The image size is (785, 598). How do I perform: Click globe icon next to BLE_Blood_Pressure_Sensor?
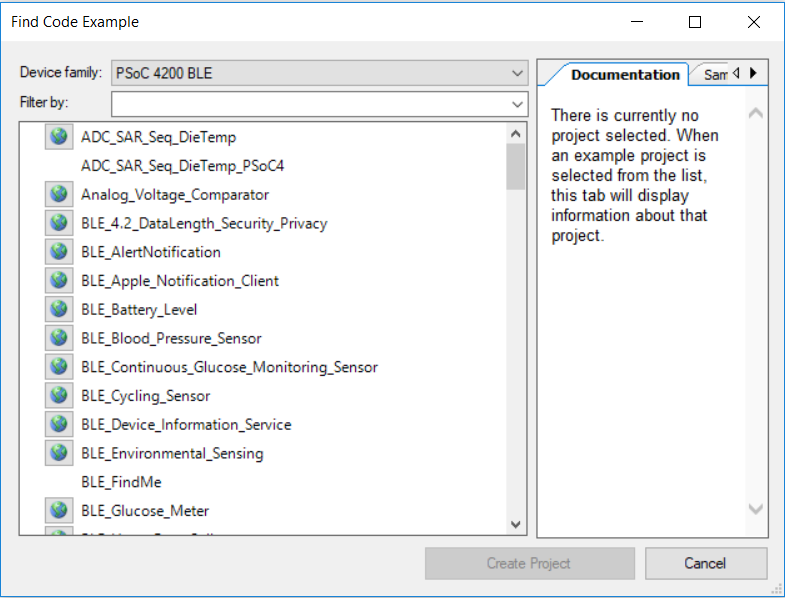point(59,338)
